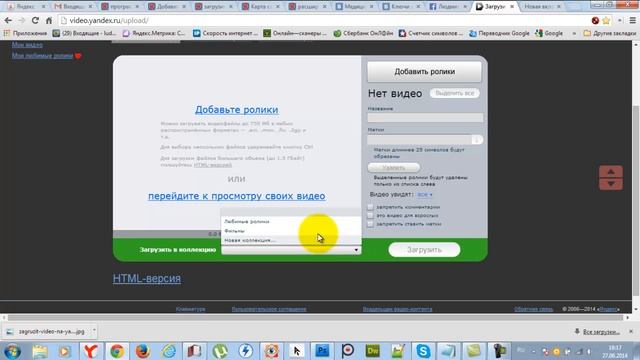Open the HTML-версия link below uploader
This screenshot has width=640, height=360.
pyautogui.click(x=147, y=279)
